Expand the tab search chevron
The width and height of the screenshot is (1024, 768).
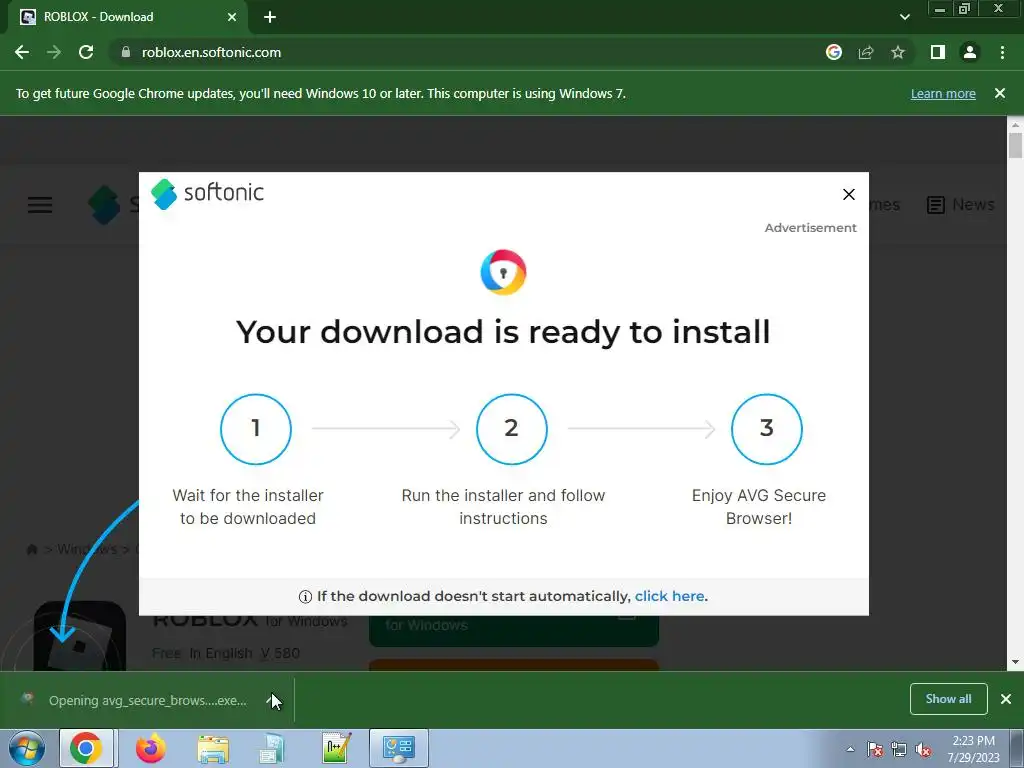click(904, 17)
